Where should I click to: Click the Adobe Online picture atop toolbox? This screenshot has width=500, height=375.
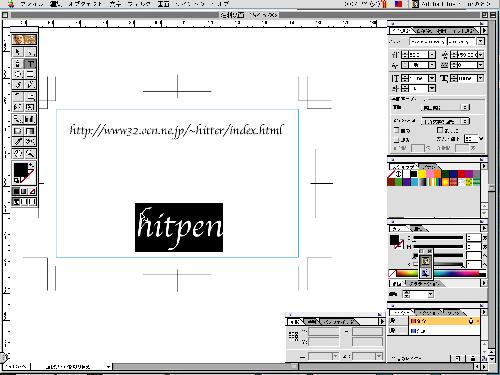tap(24, 39)
